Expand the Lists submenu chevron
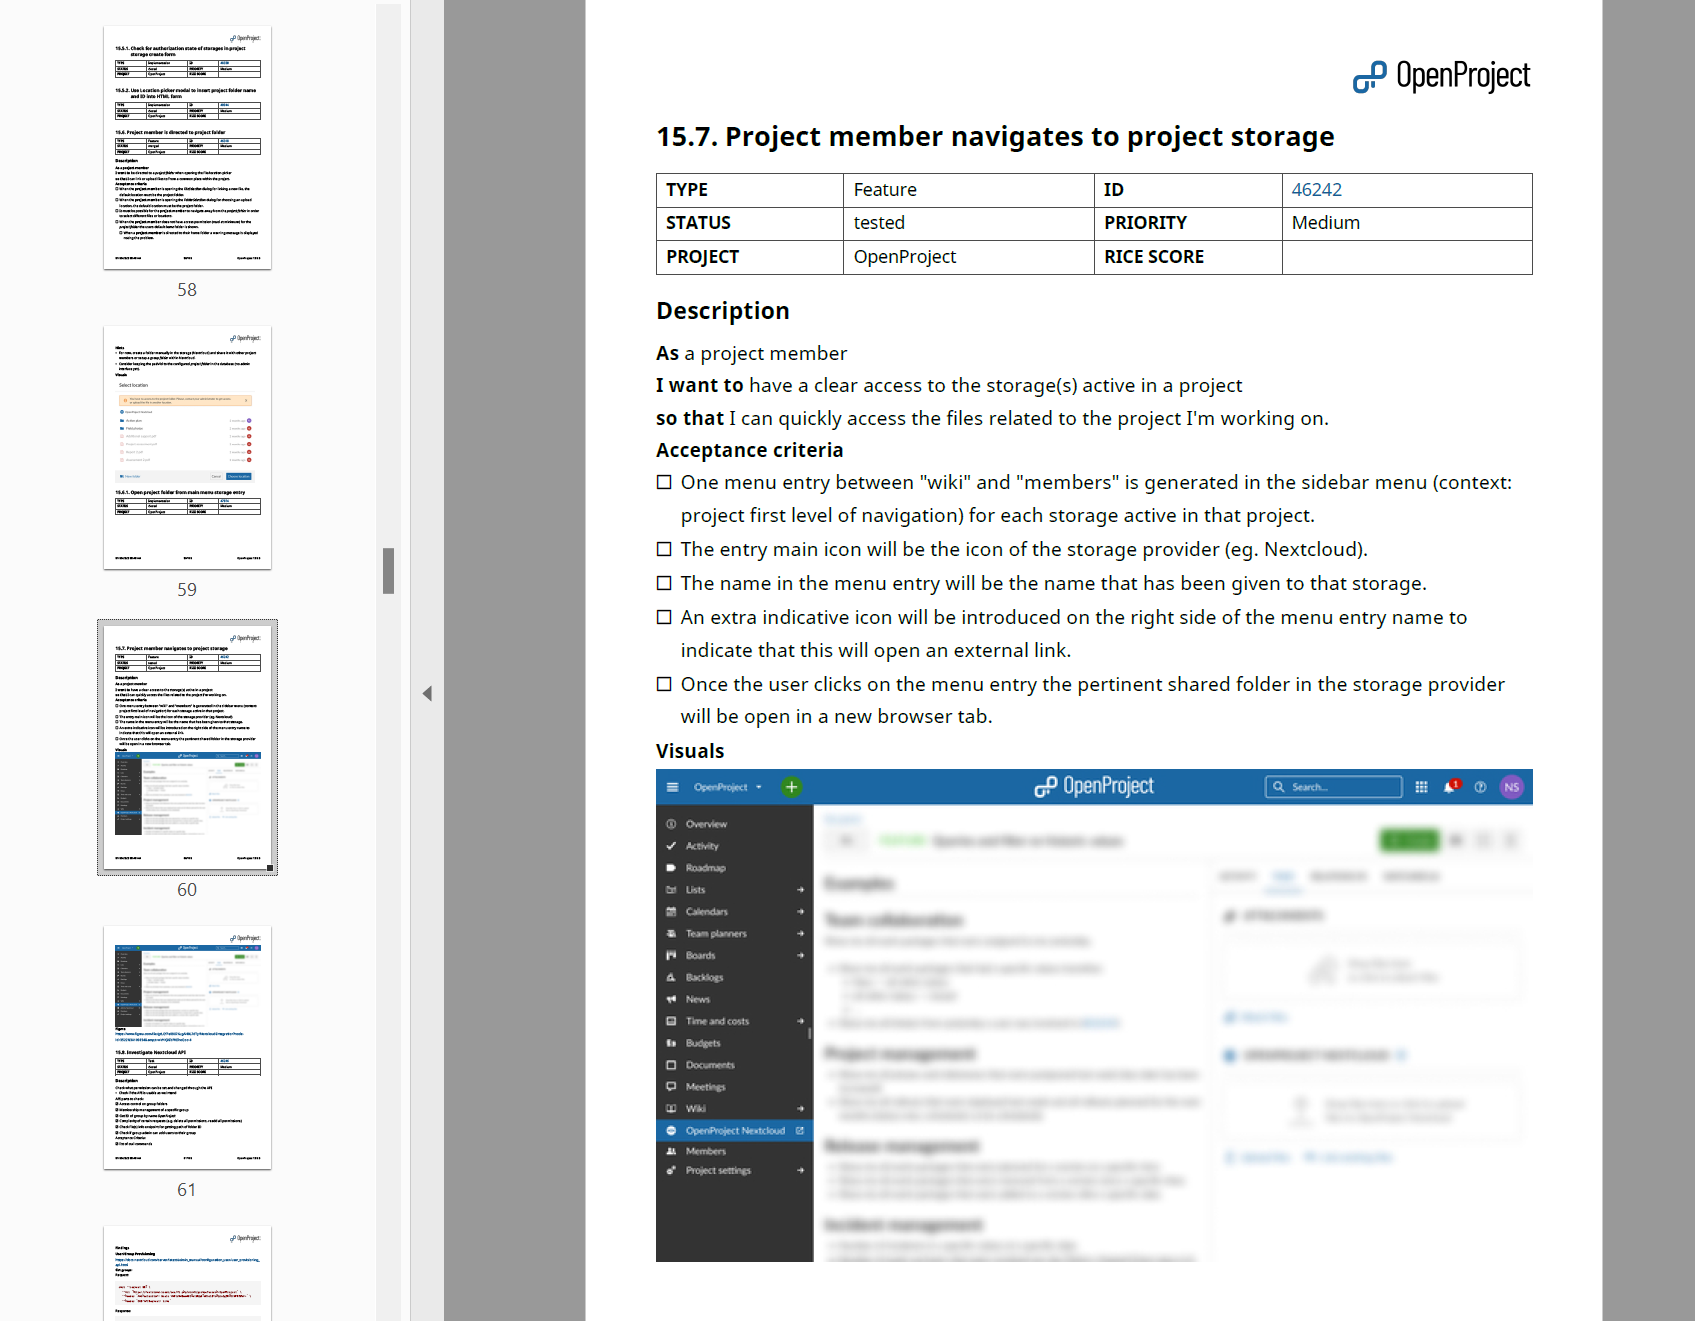 click(800, 889)
